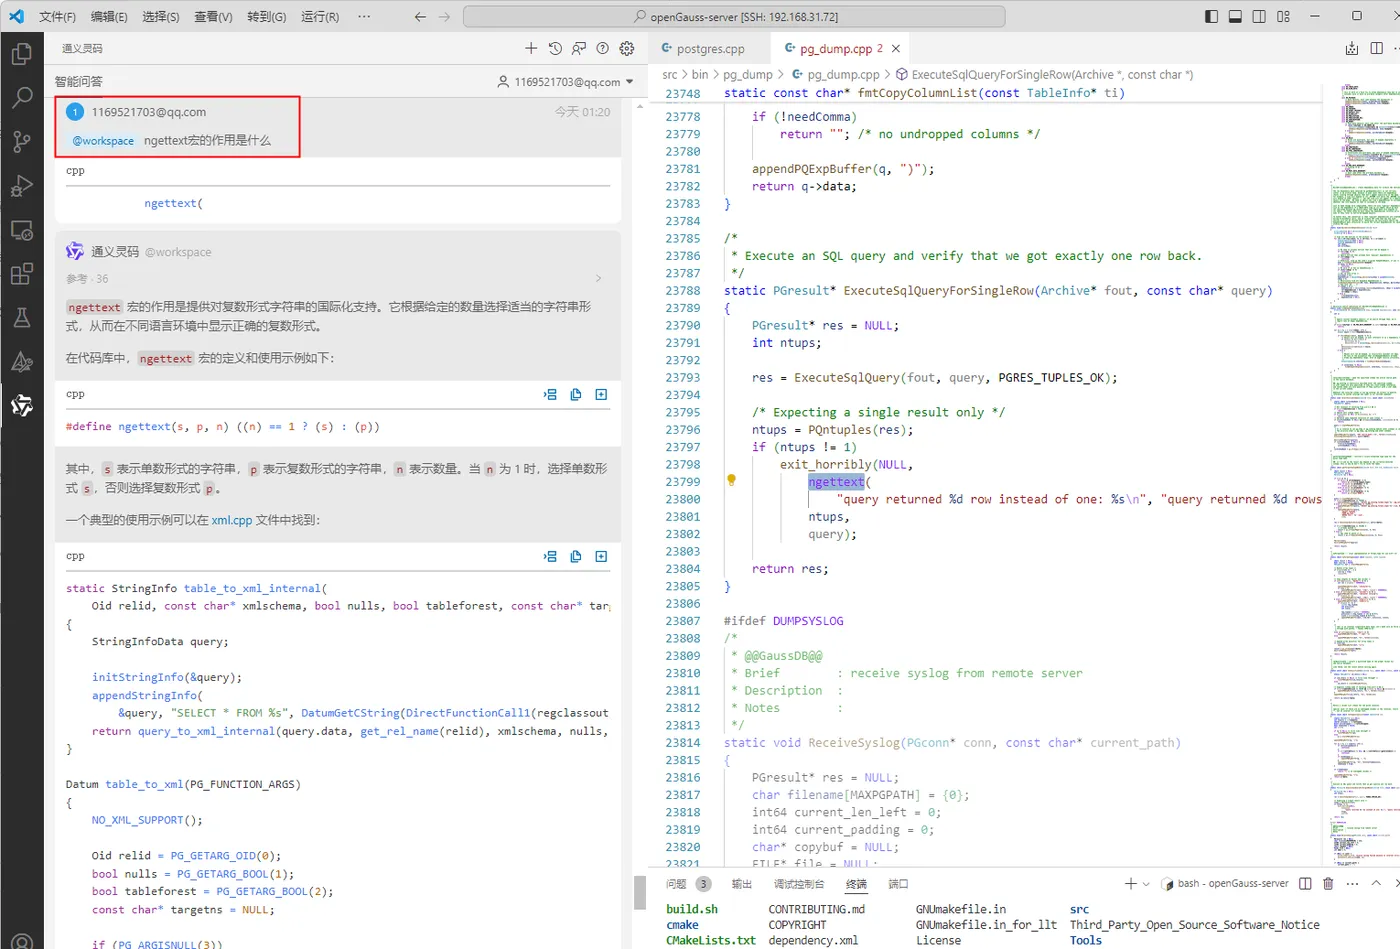Switch to the postgres.cpp editor tab
Viewport: 1400px width, 949px height.
710,48
